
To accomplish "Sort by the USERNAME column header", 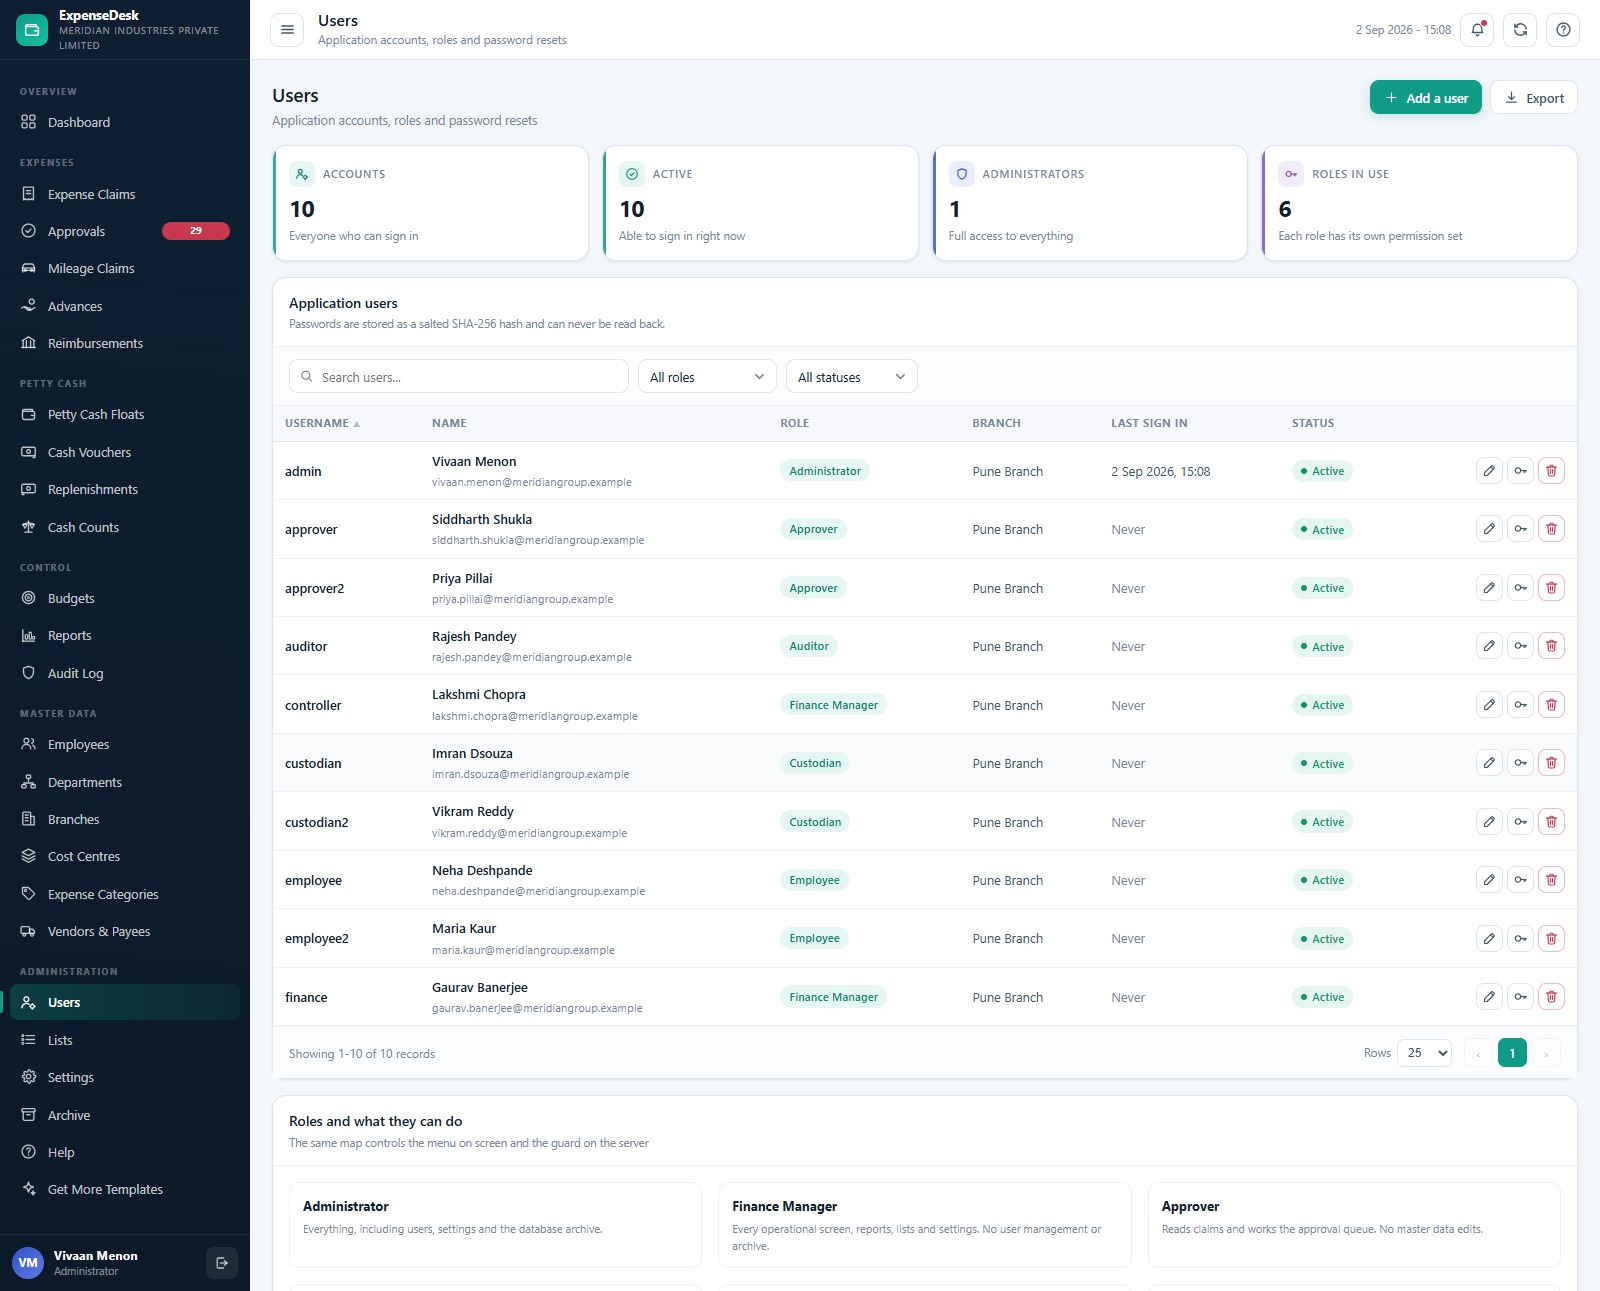I will coord(322,424).
